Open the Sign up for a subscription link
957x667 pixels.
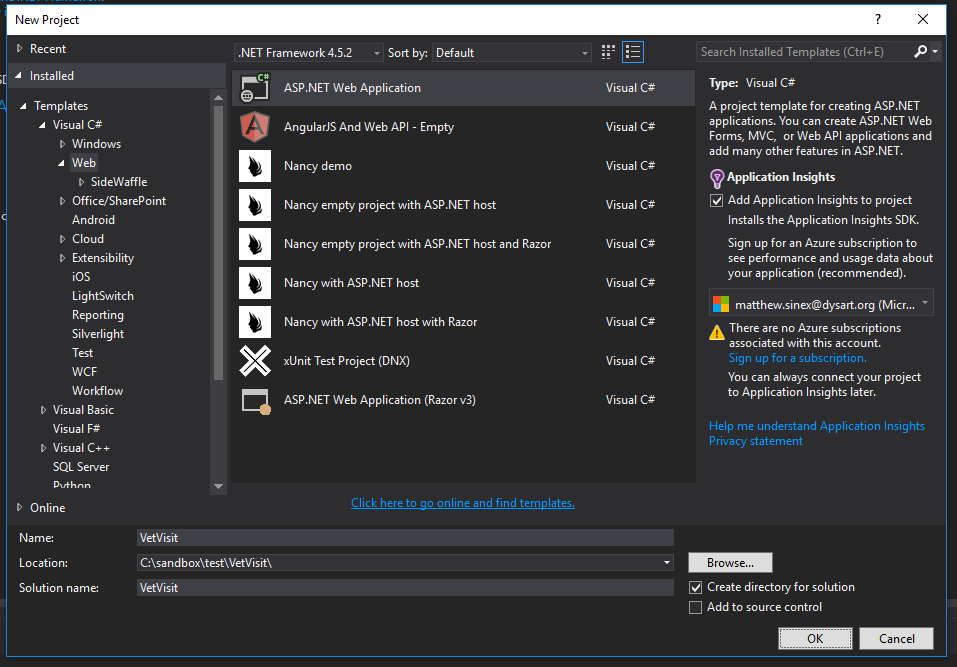(x=797, y=358)
